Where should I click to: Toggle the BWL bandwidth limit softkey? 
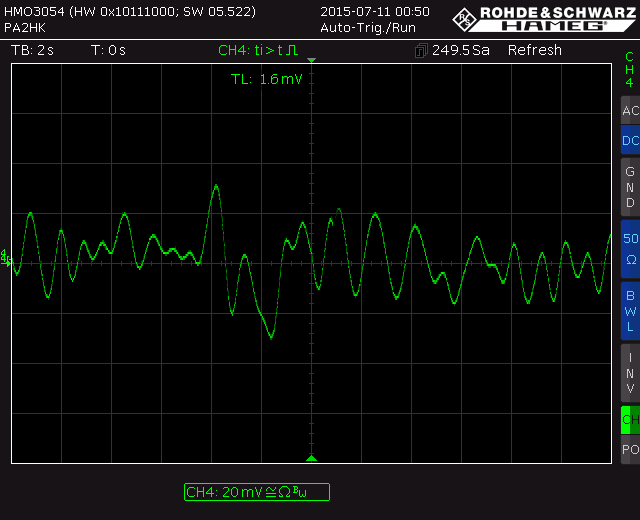tap(630, 310)
